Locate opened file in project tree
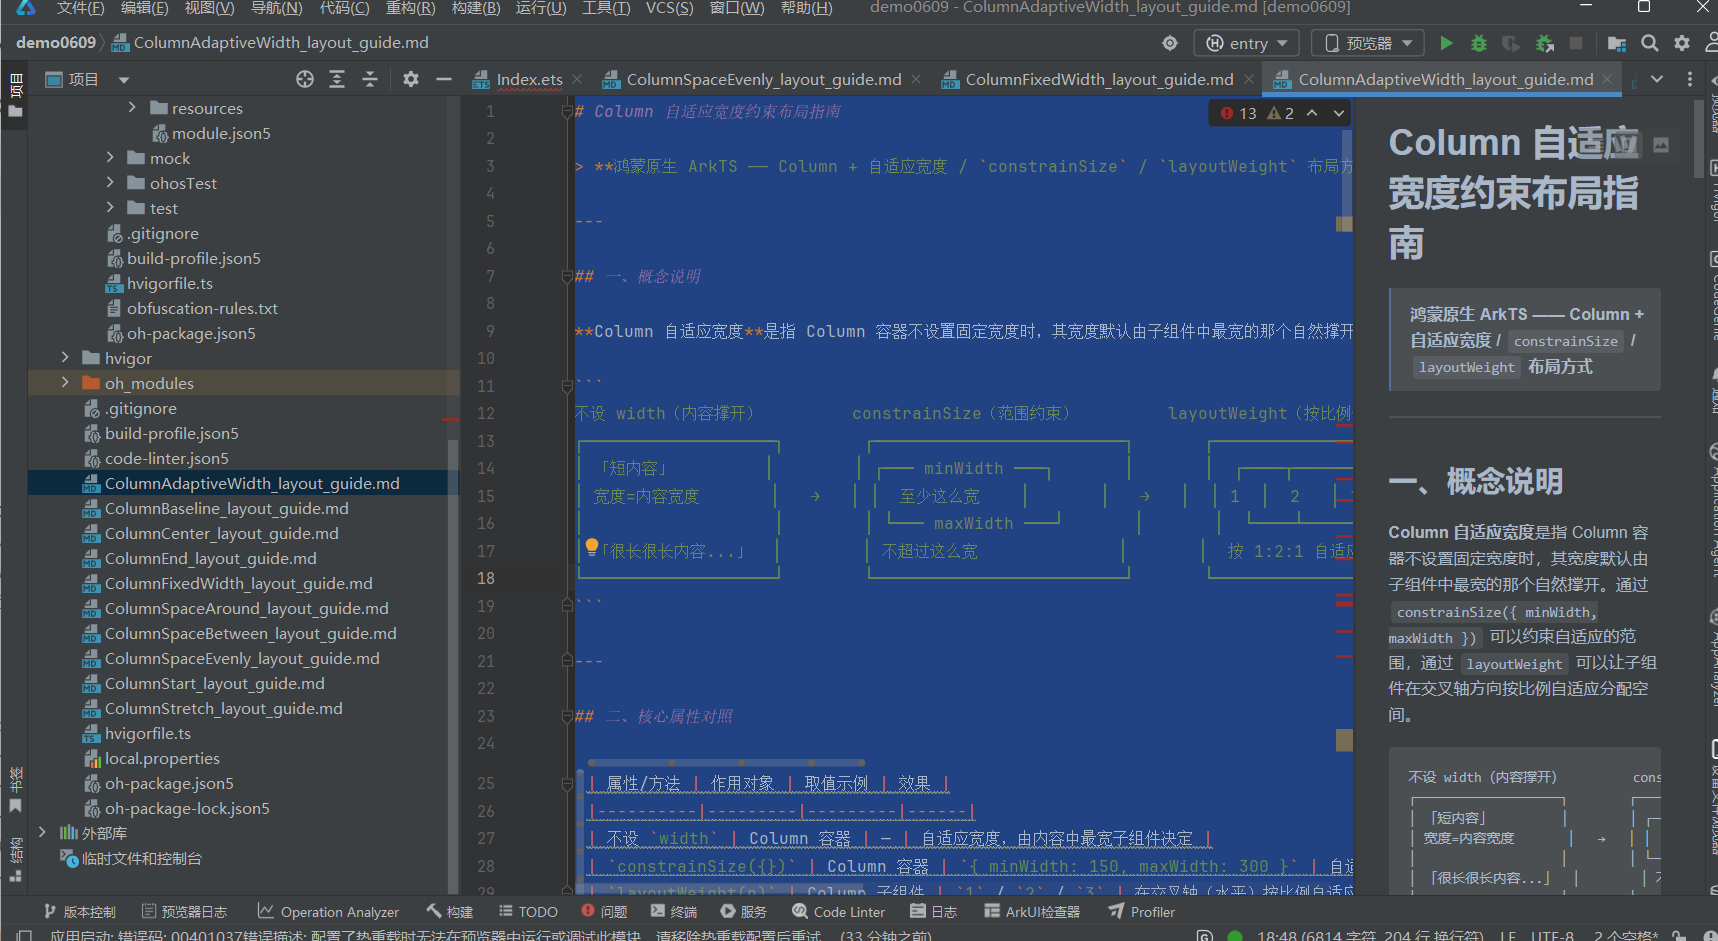This screenshot has height=941, width=1718. click(x=305, y=79)
